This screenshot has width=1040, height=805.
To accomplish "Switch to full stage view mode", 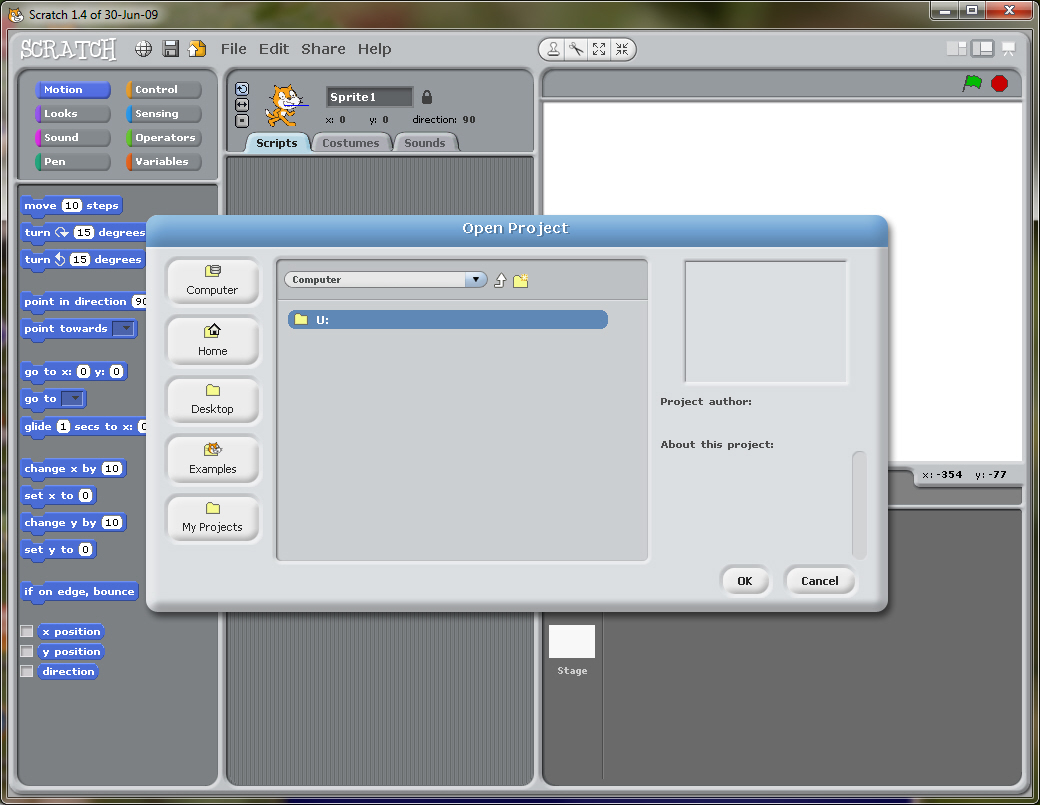I will tap(982, 48).
